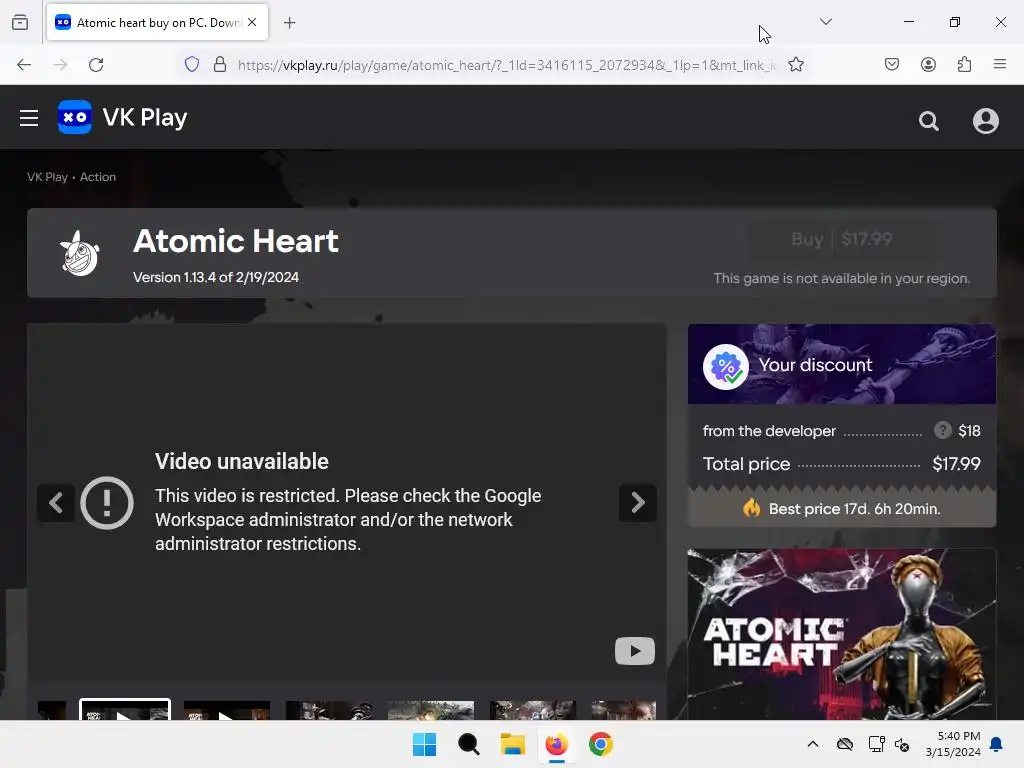
Task: Click the VK Play header title
Action: 145,118
